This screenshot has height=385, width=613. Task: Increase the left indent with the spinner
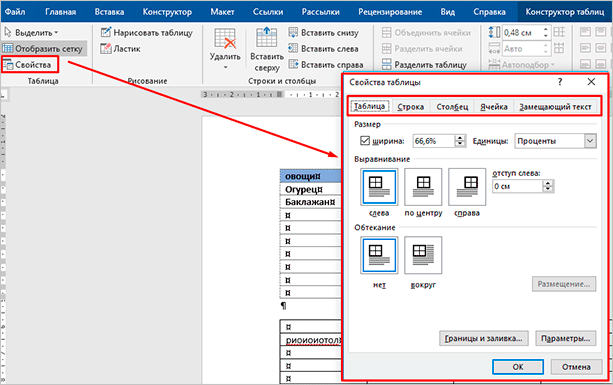548,183
